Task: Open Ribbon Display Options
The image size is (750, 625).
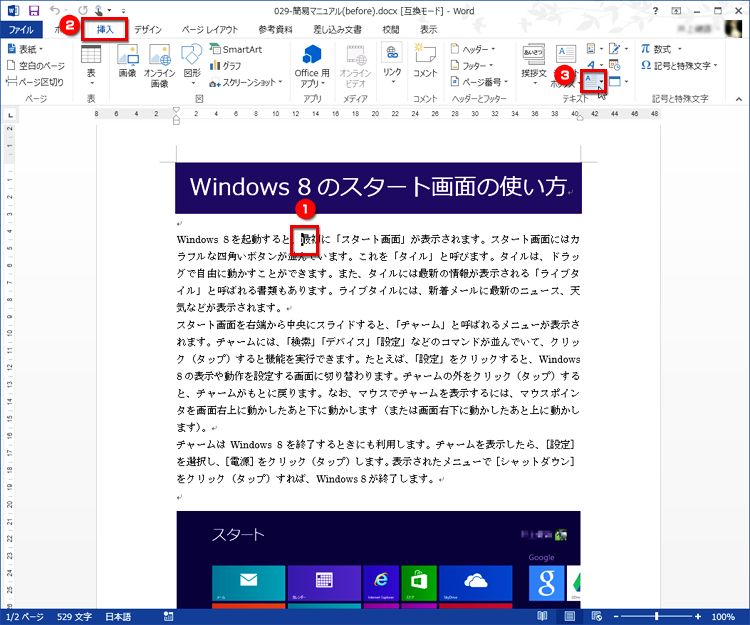Action: coord(676,11)
